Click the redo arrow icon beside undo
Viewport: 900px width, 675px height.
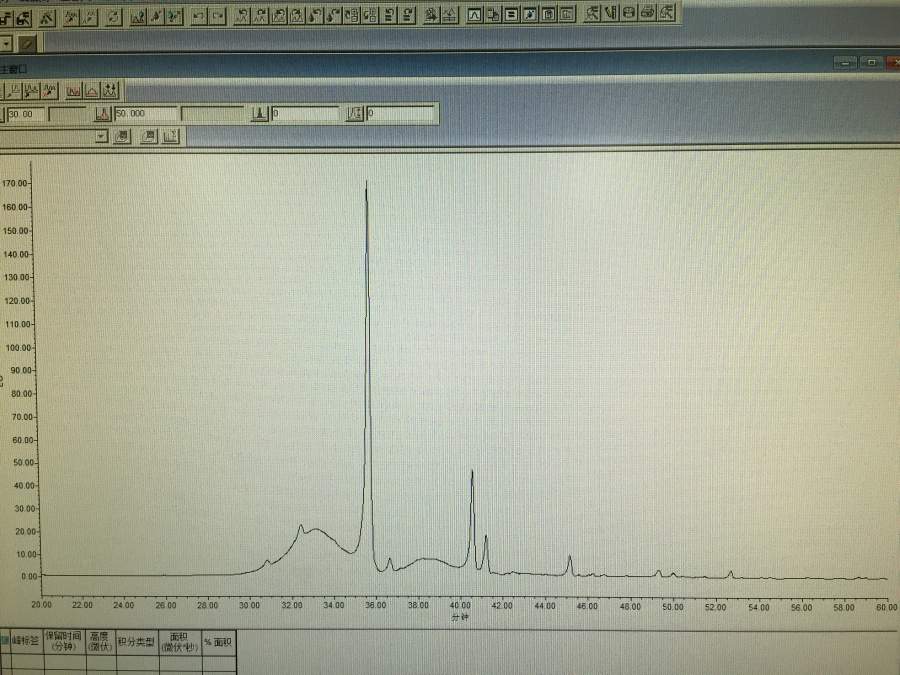[x=218, y=17]
